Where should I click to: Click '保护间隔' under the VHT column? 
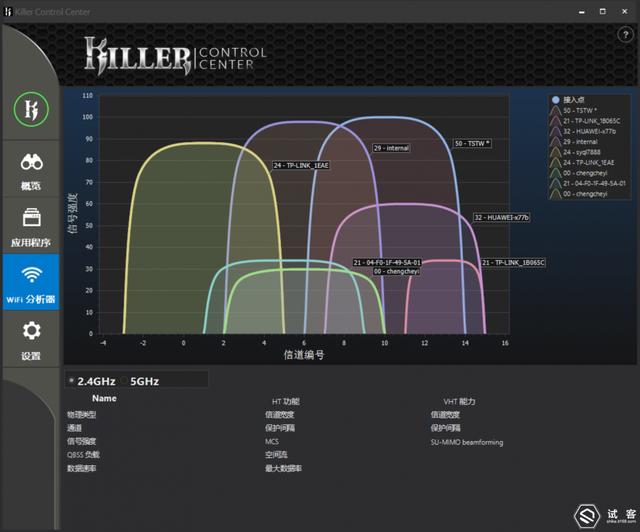(446, 428)
